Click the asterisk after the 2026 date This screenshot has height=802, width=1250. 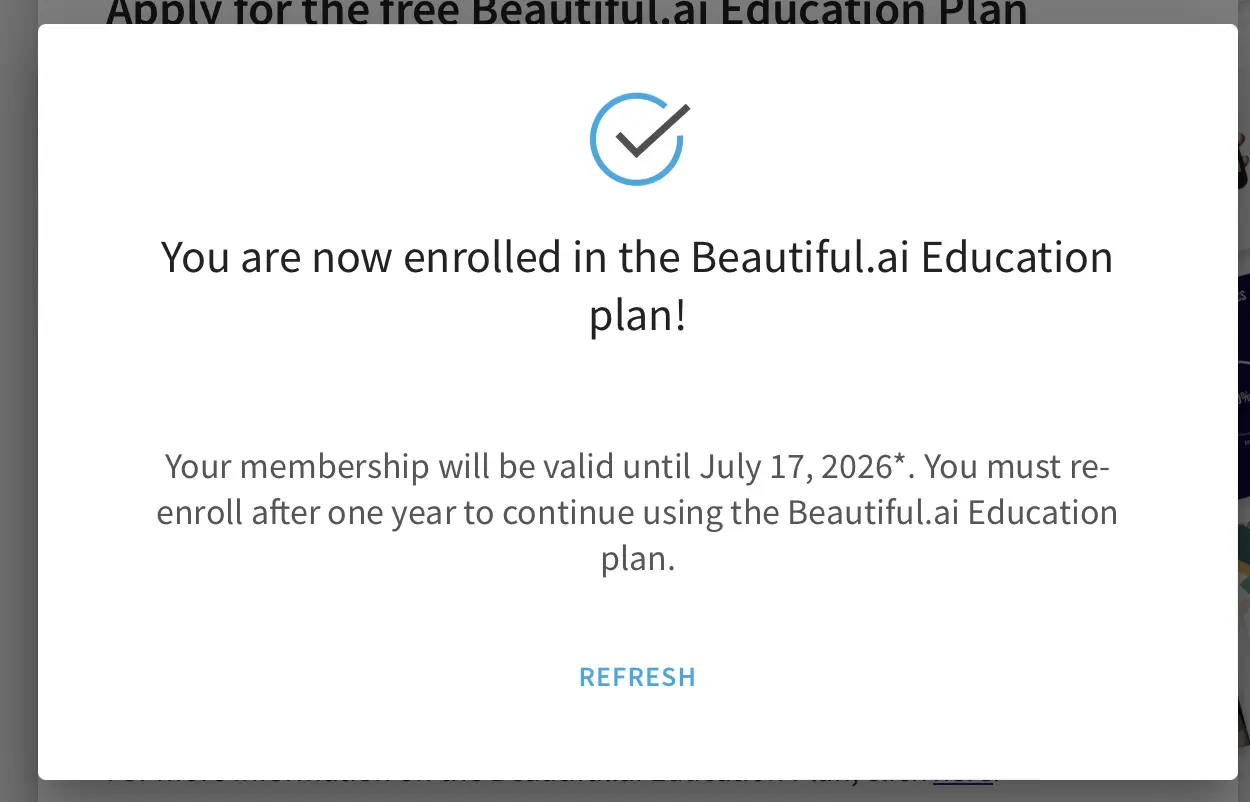899,462
